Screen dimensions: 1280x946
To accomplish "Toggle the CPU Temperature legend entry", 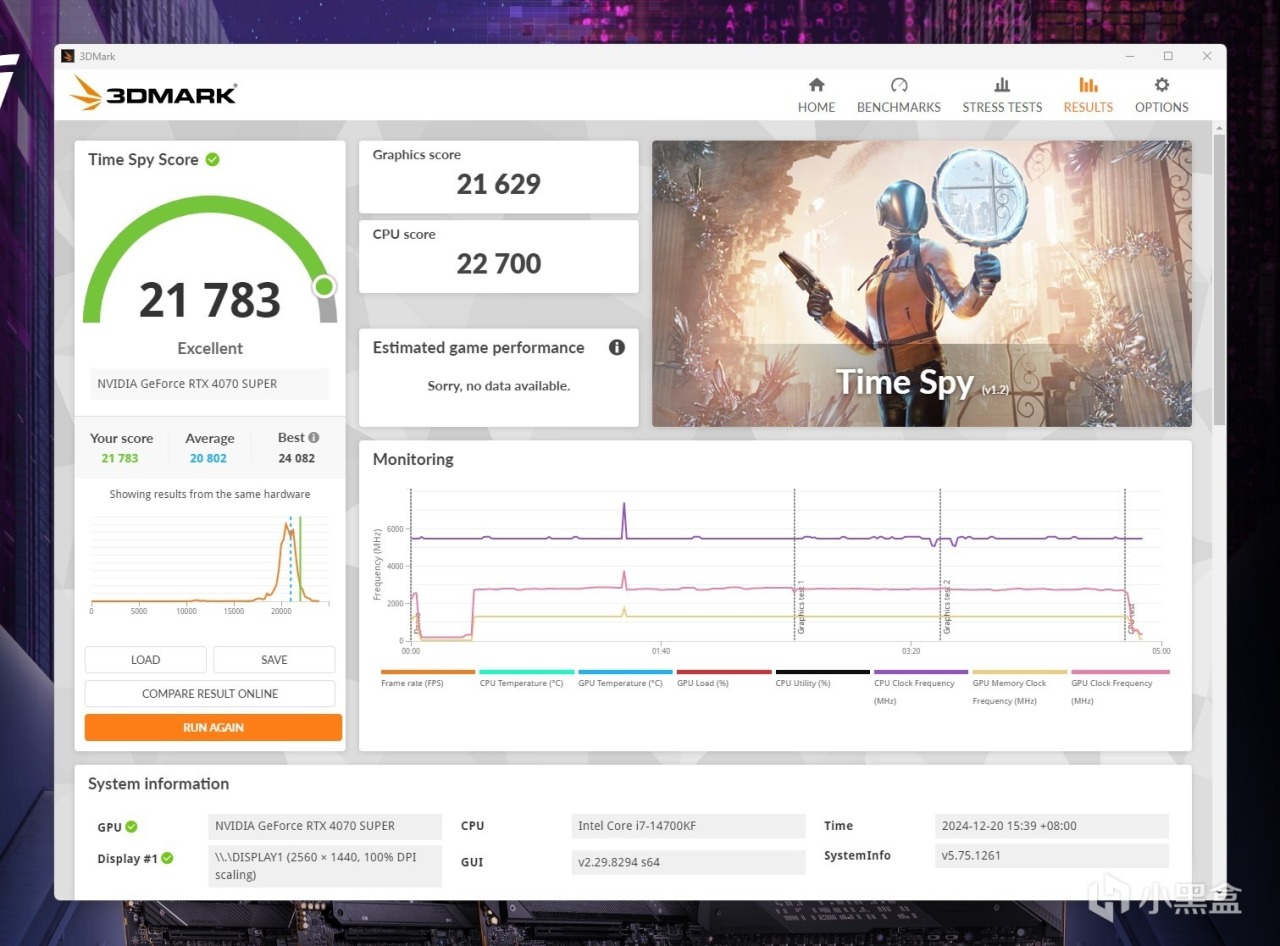I will pyautogui.click(x=526, y=678).
